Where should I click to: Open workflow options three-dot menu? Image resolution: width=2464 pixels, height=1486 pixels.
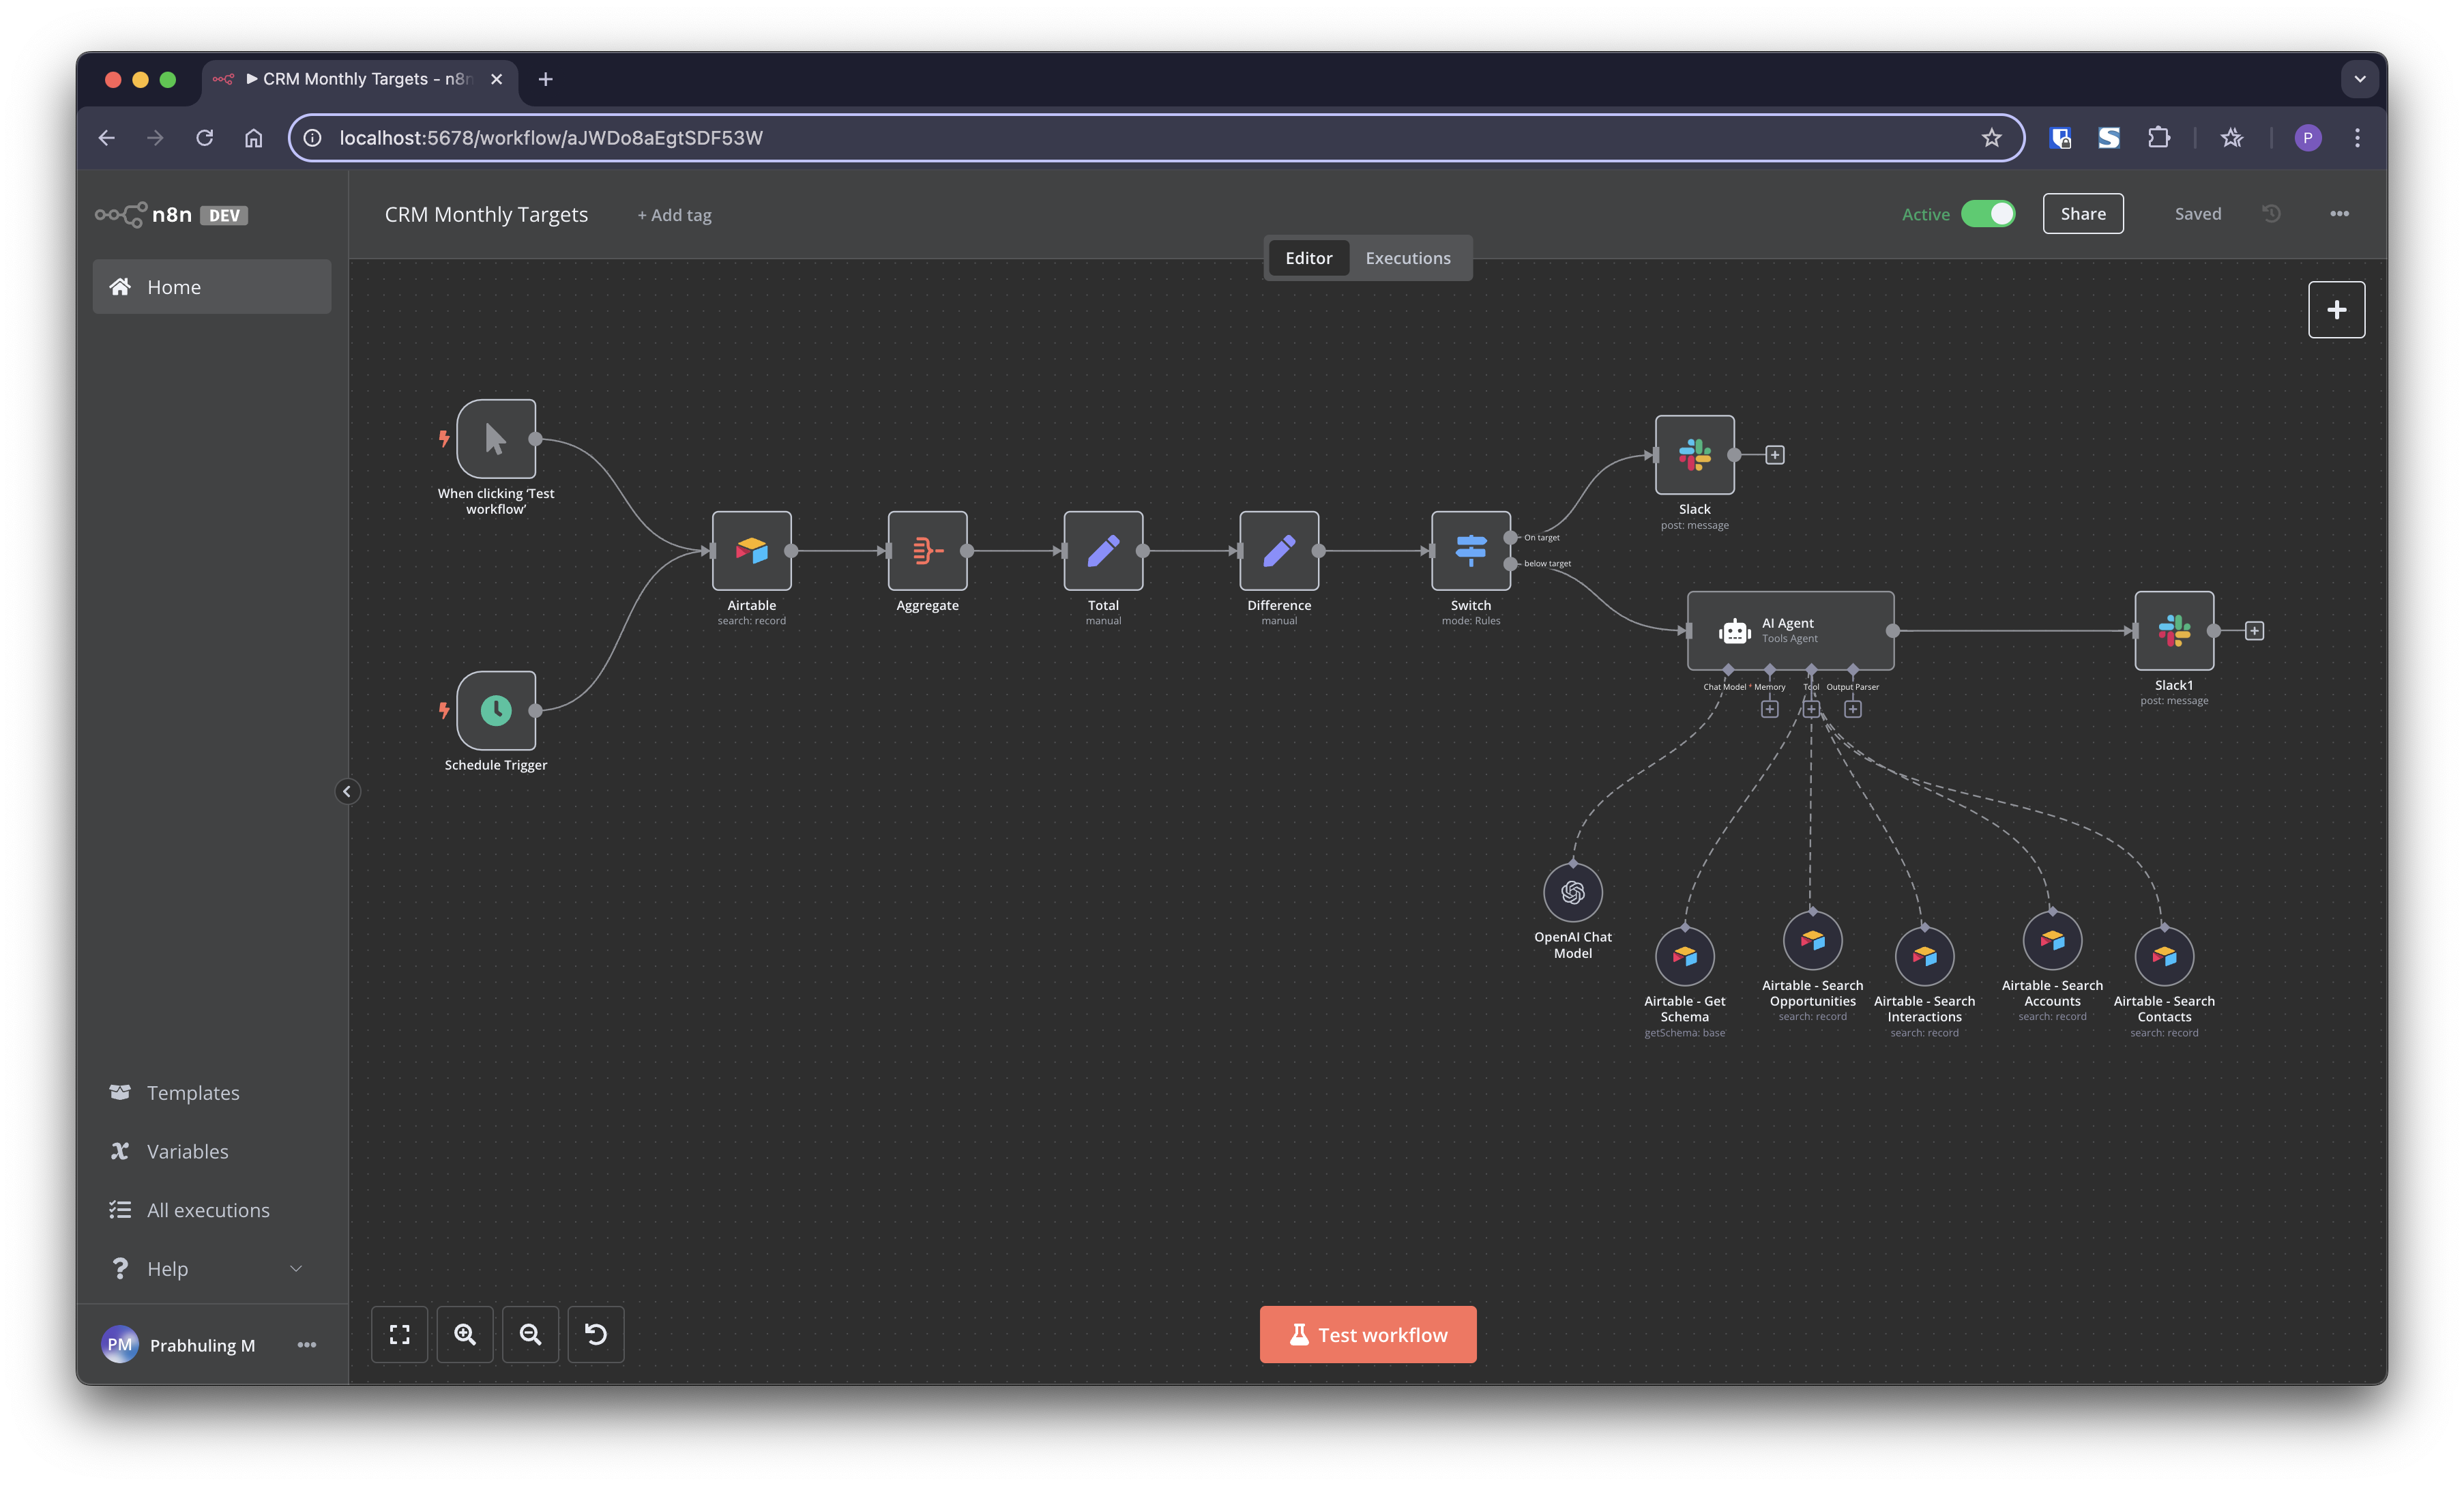[2339, 214]
